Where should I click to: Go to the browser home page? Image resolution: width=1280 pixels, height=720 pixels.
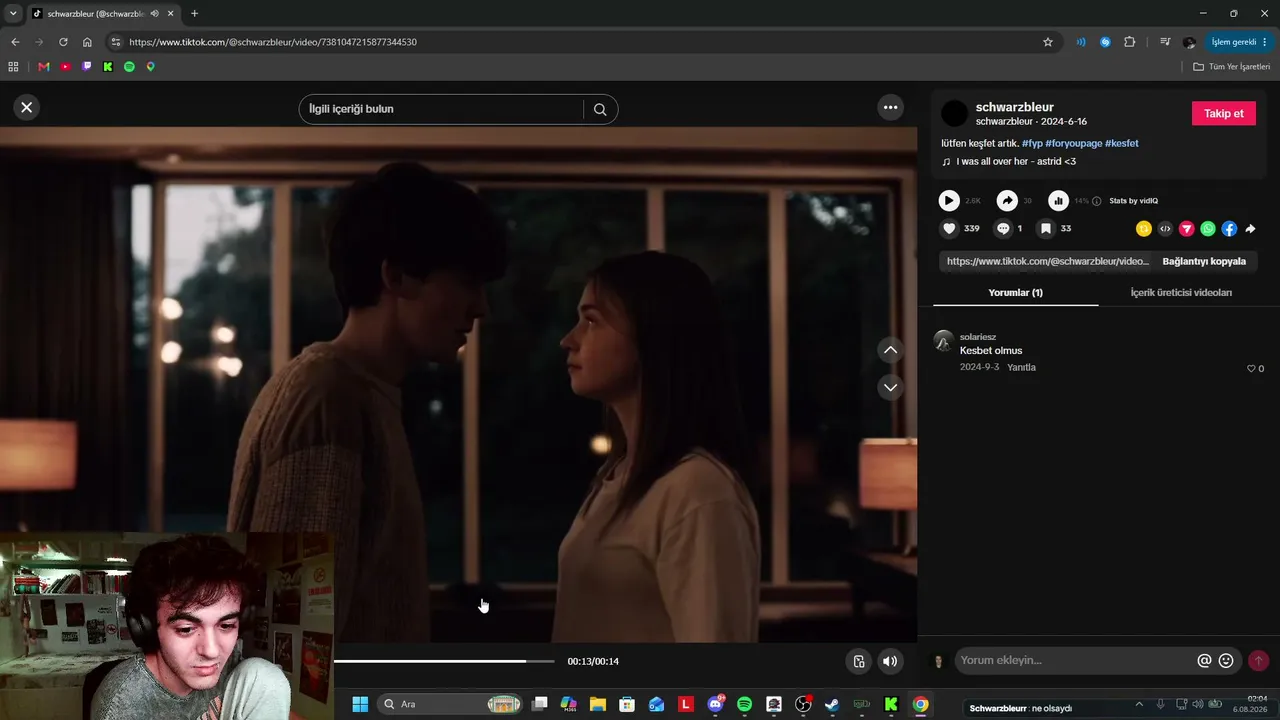(x=87, y=42)
